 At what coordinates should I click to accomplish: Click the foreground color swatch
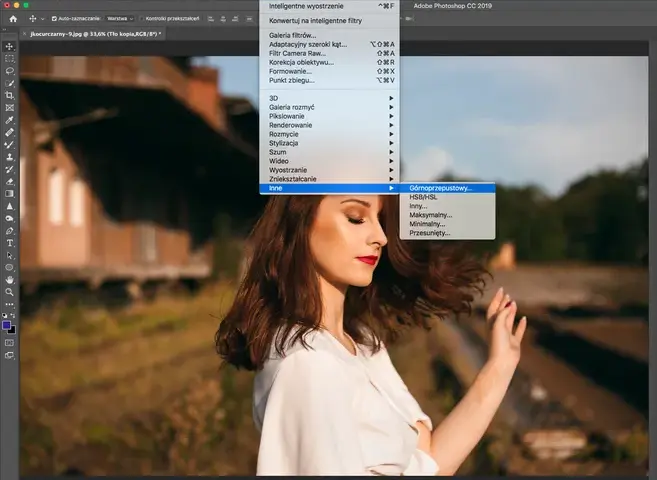[6, 325]
